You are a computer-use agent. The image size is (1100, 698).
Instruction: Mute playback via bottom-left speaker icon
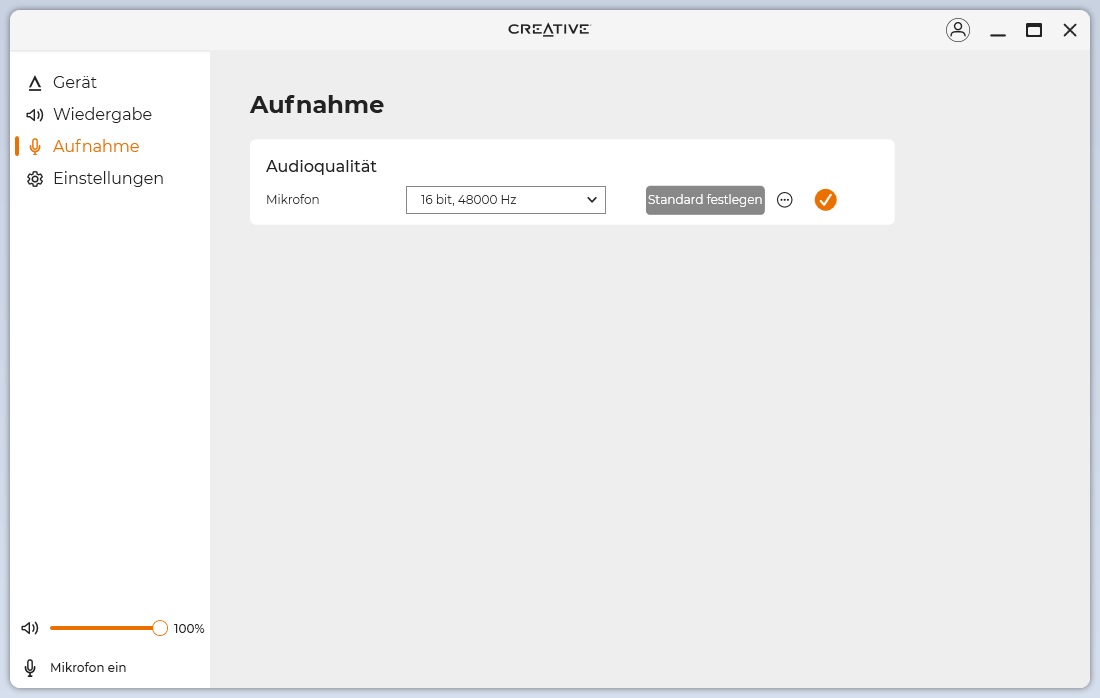tap(30, 628)
